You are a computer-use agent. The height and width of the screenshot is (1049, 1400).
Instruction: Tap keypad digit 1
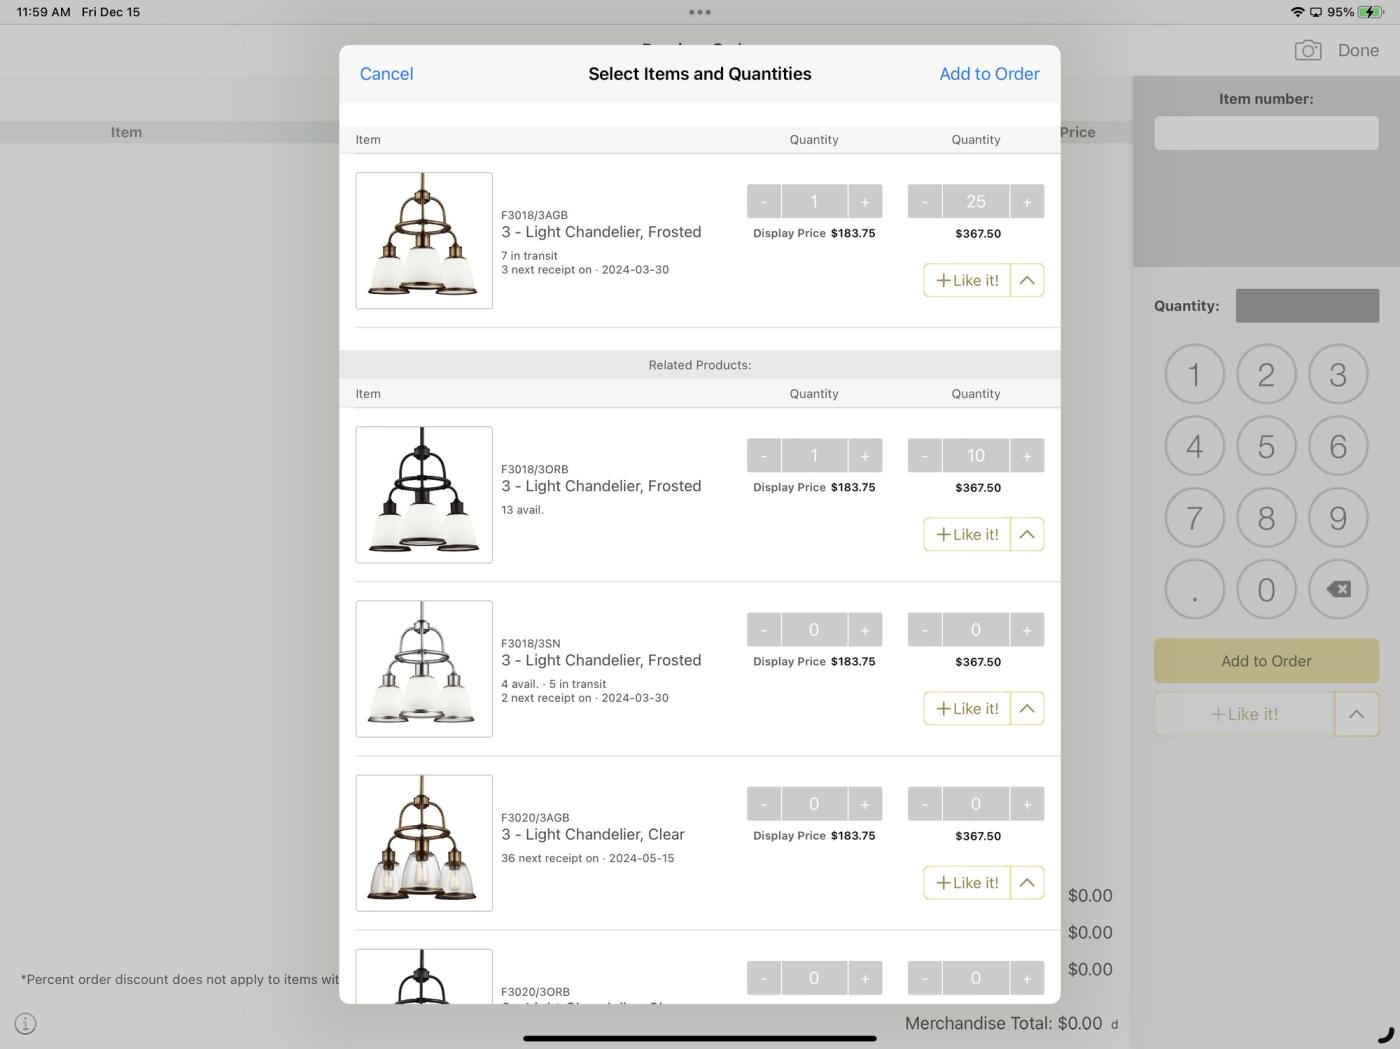tap(1194, 374)
